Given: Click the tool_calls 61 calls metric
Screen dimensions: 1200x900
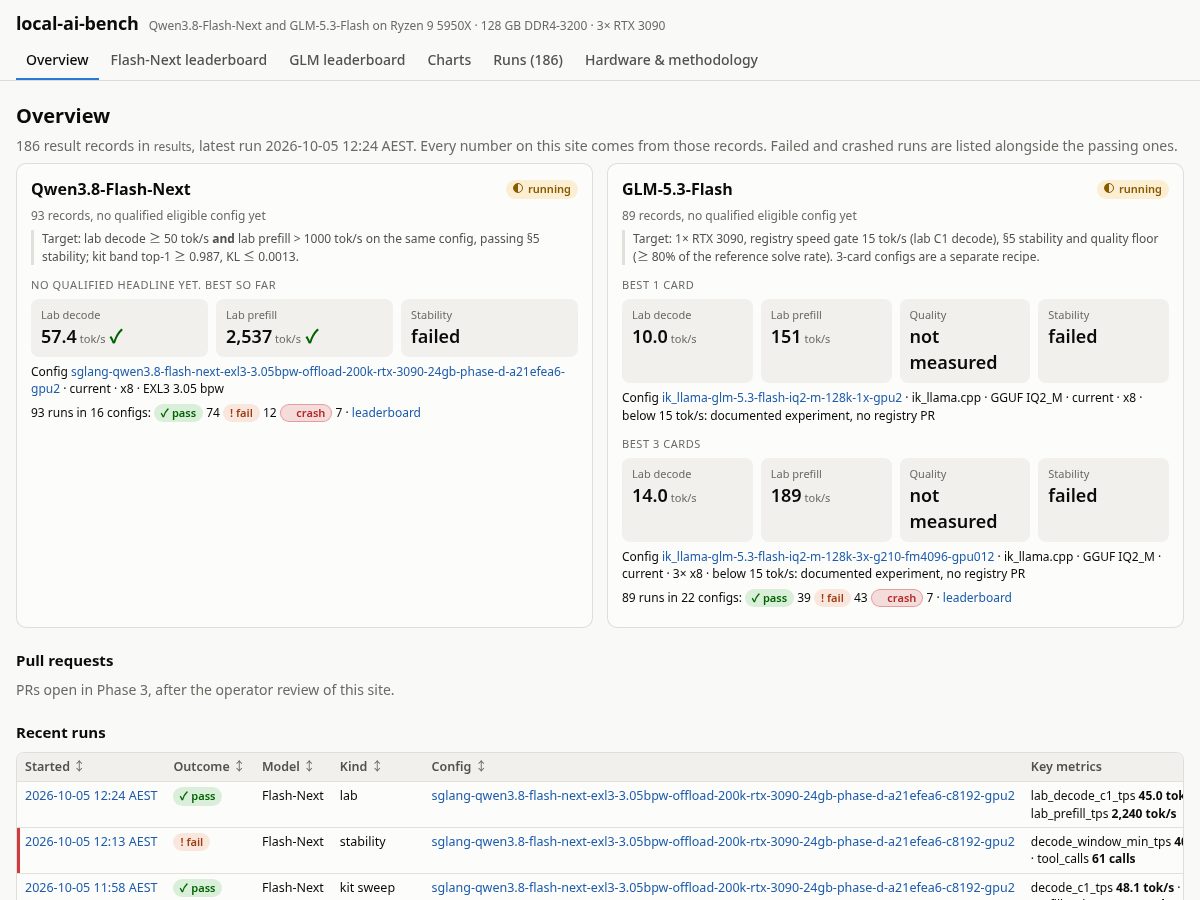Looking at the screenshot, I should click(1087, 860).
